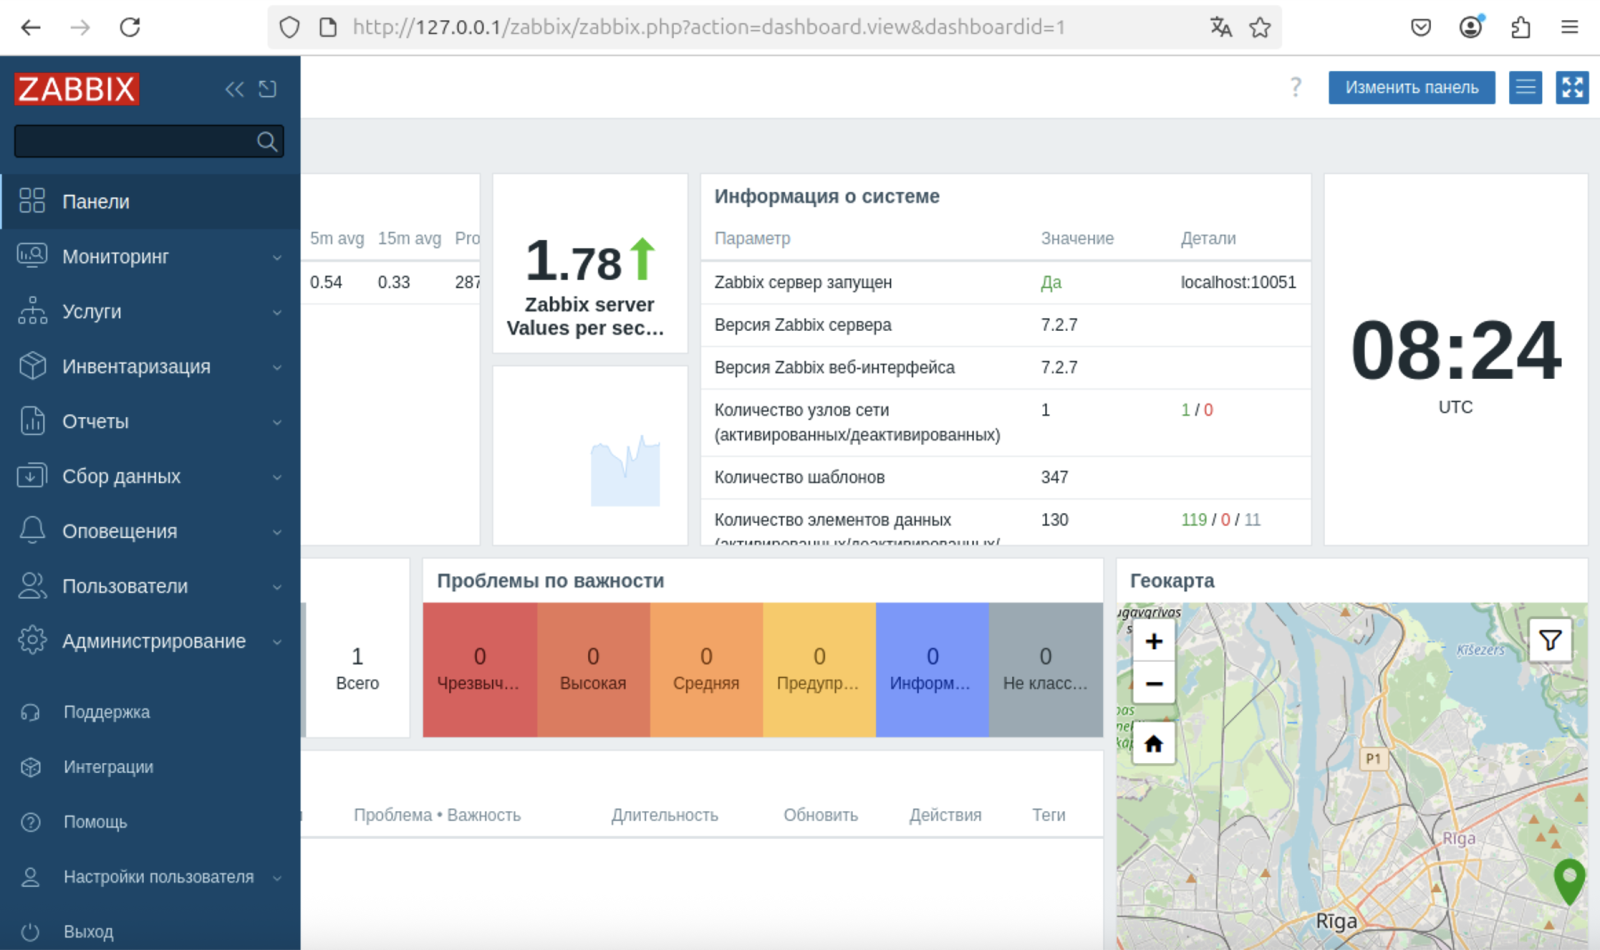Click the orange Средняя severity block
The width and height of the screenshot is (1600, 950).
click(706, 670)
